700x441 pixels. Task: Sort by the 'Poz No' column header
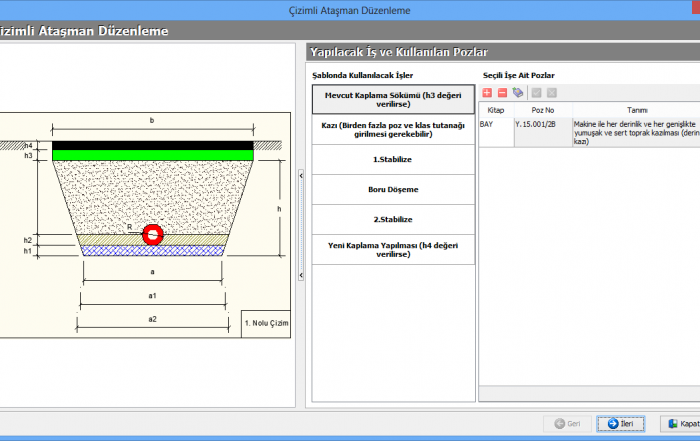543,110
